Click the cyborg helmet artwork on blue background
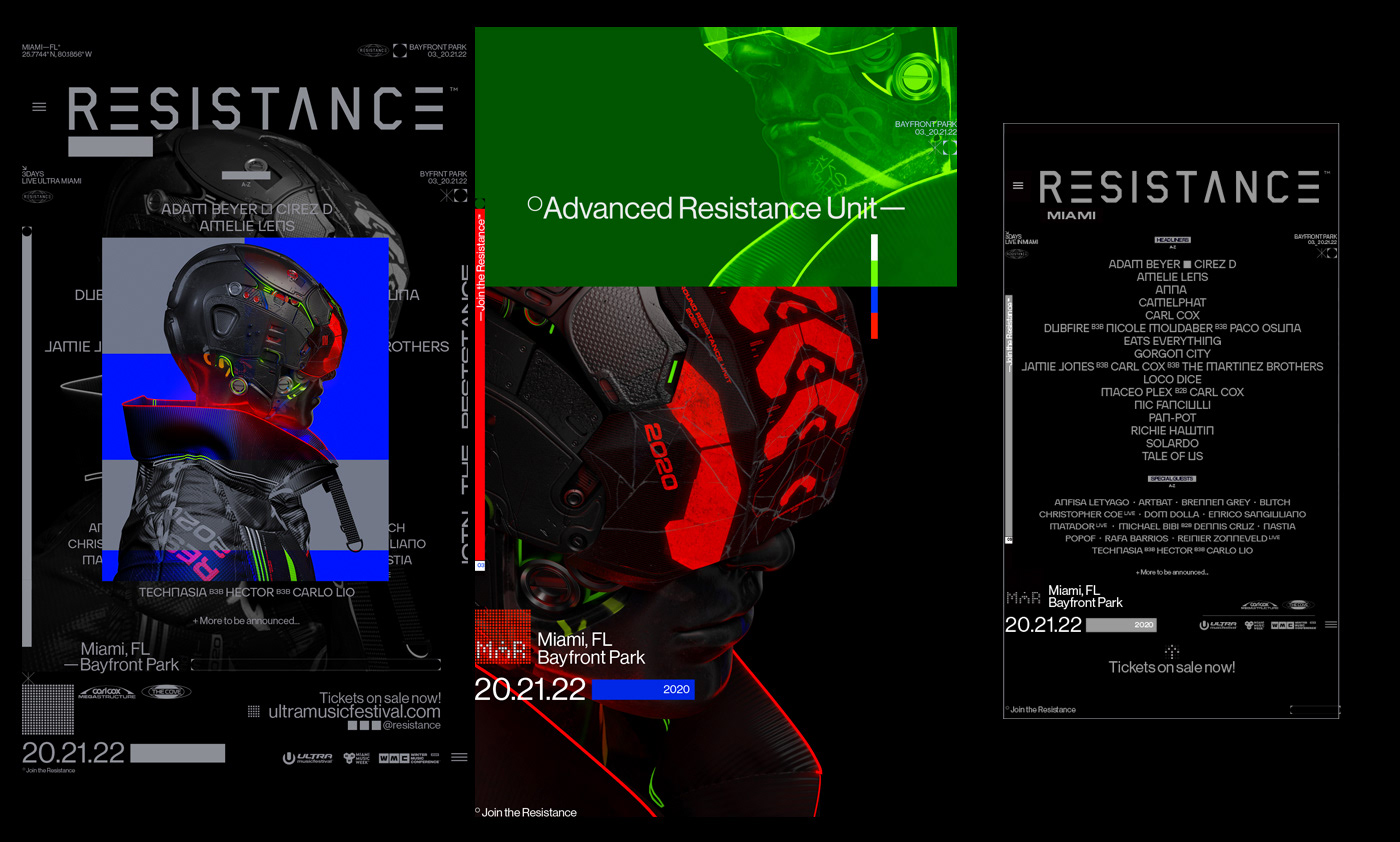 245,409
